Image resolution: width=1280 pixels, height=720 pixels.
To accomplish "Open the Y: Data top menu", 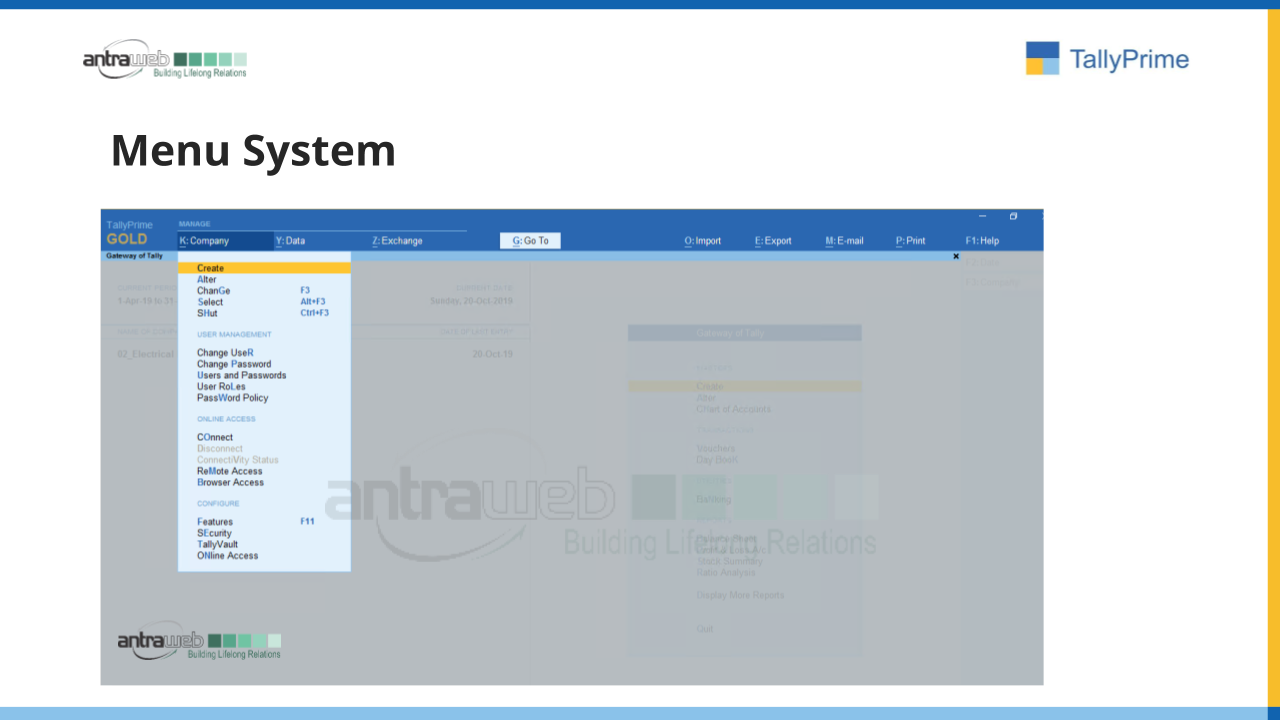I will pos(290,241).
